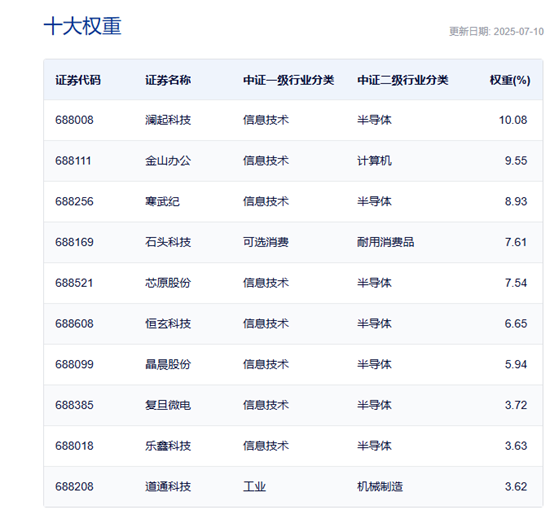The image size is (554, 532).
Task: Select security code 688208
Action: pos(75,486)
